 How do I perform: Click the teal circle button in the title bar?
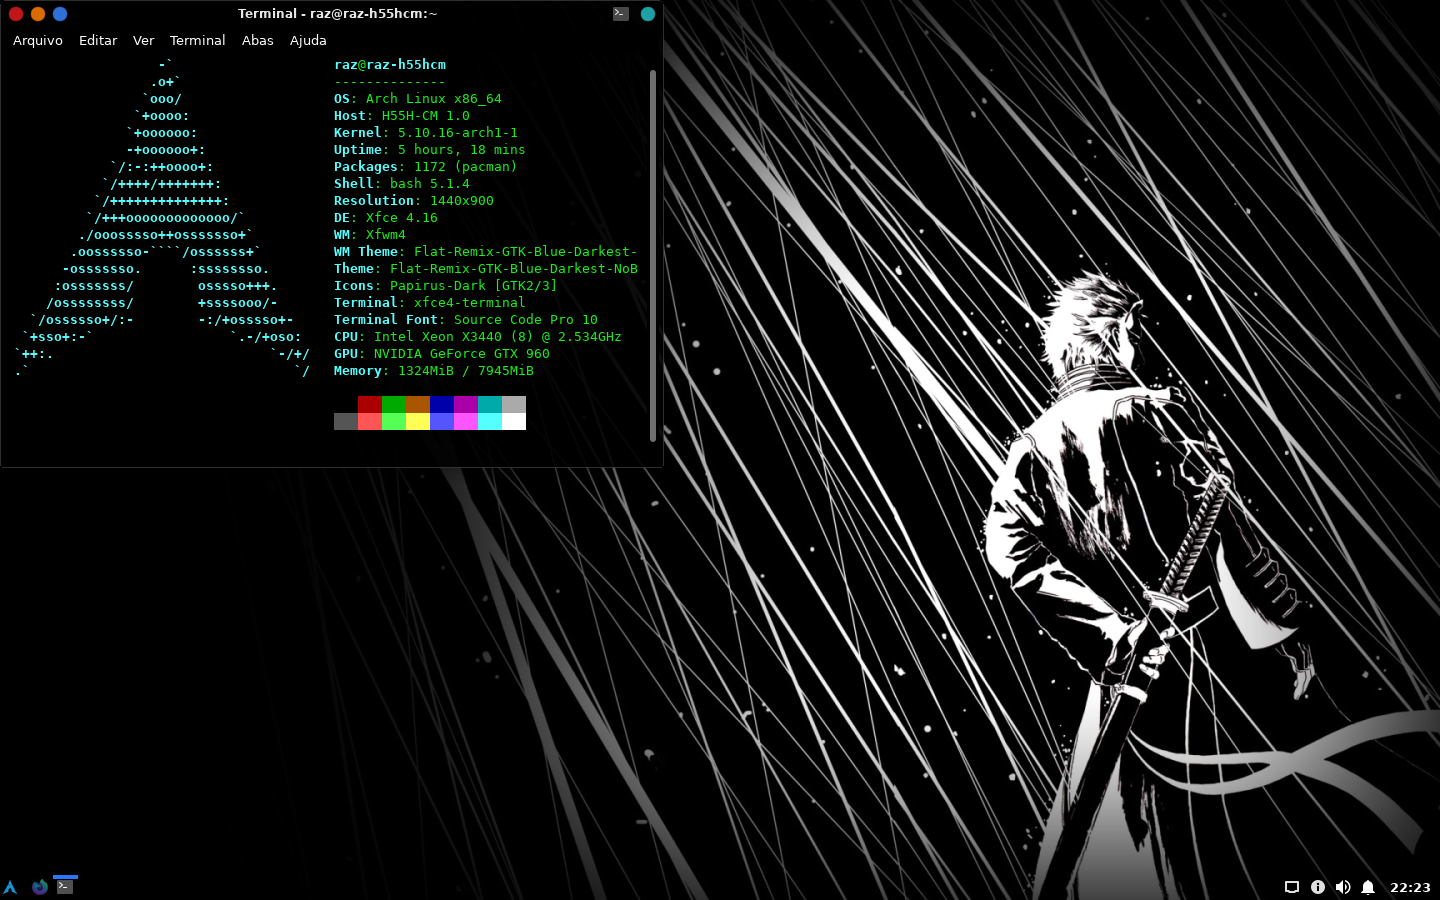[x=647, y=14]
